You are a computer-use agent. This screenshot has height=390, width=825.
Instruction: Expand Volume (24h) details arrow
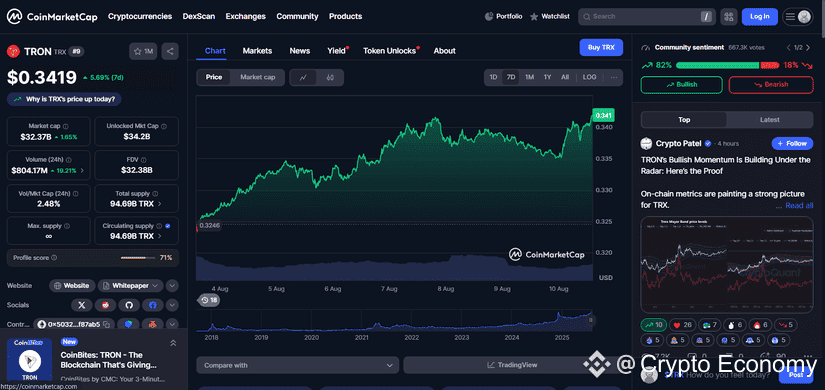pos(81,171)
